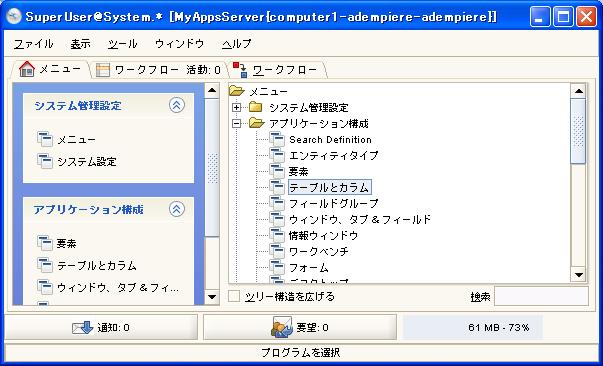Viewport: 603px width, 366px height.
Task: Select 要素 entry in the menu tree
Action: 298,171
